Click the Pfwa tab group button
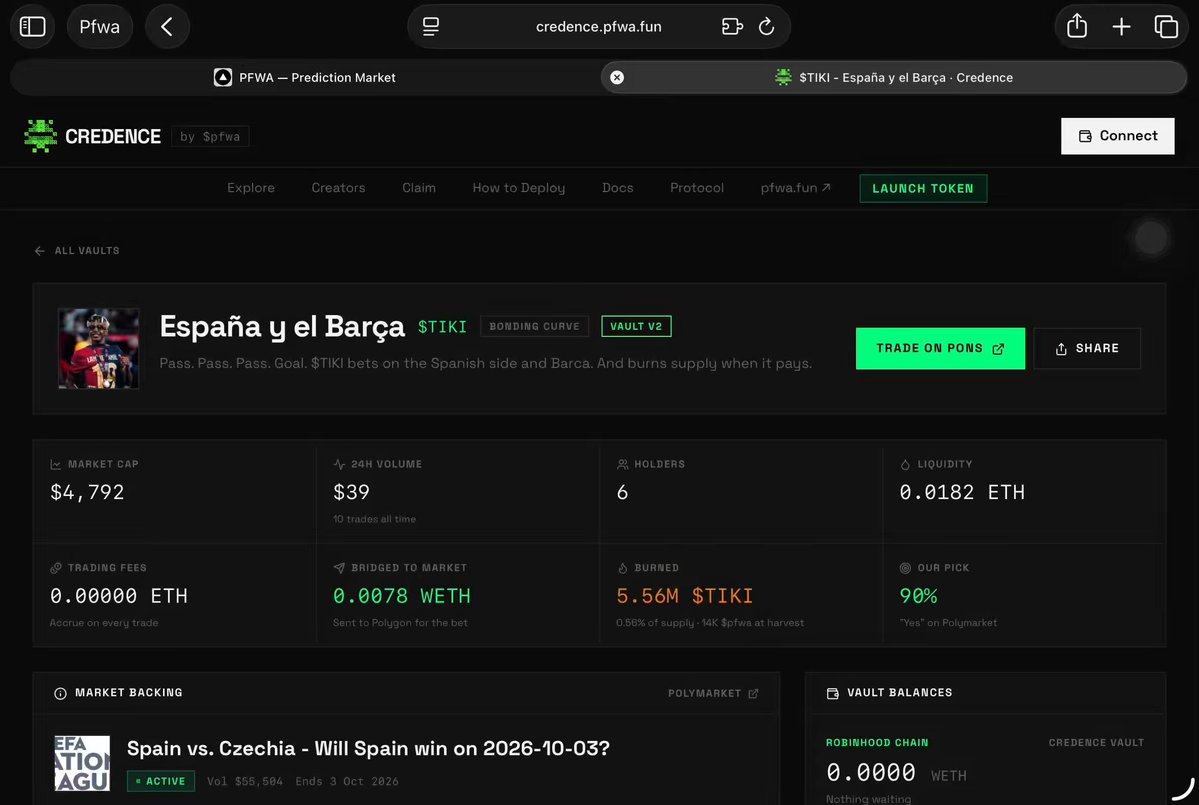 (x=99, y=27)
